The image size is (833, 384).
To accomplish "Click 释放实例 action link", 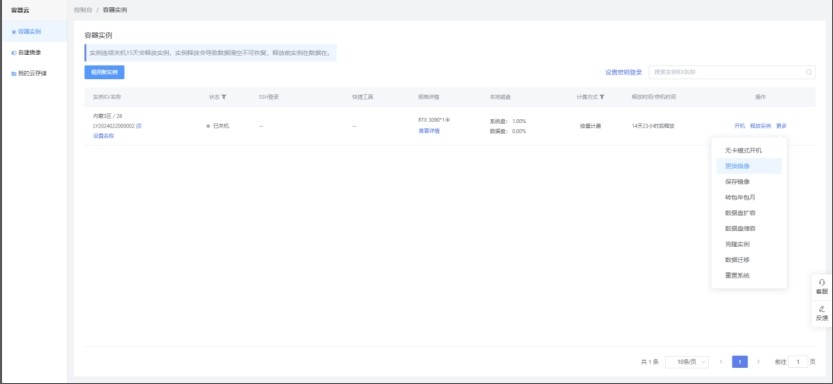I will pyautogui.click(x=760, y=126).
